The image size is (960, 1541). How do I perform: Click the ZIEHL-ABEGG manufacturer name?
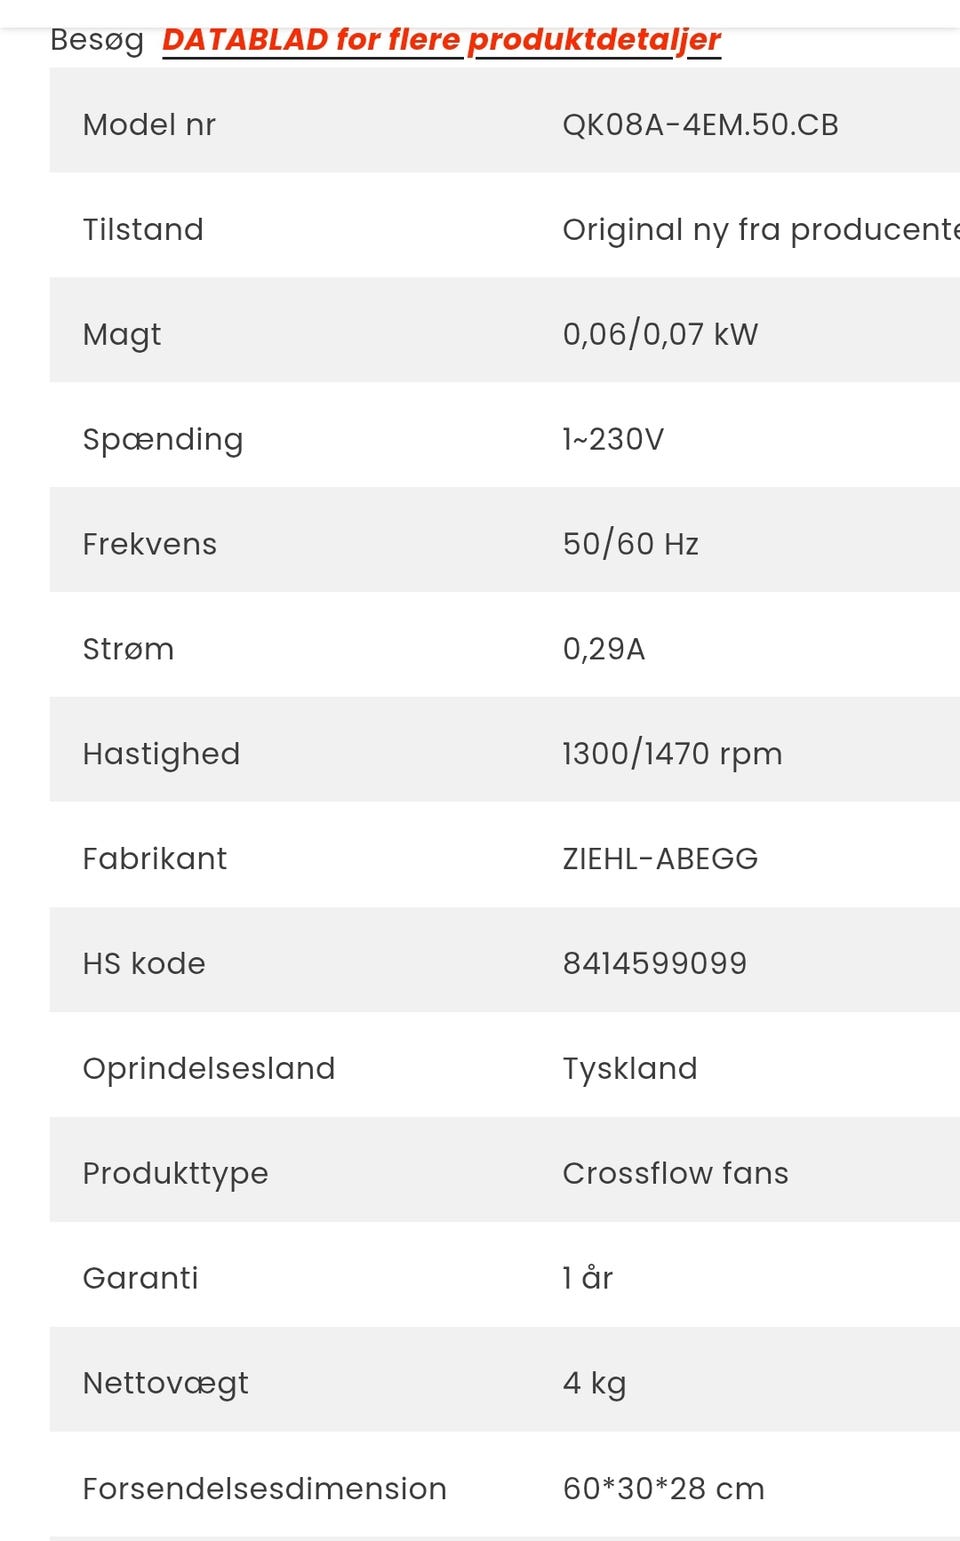(660, 859)
